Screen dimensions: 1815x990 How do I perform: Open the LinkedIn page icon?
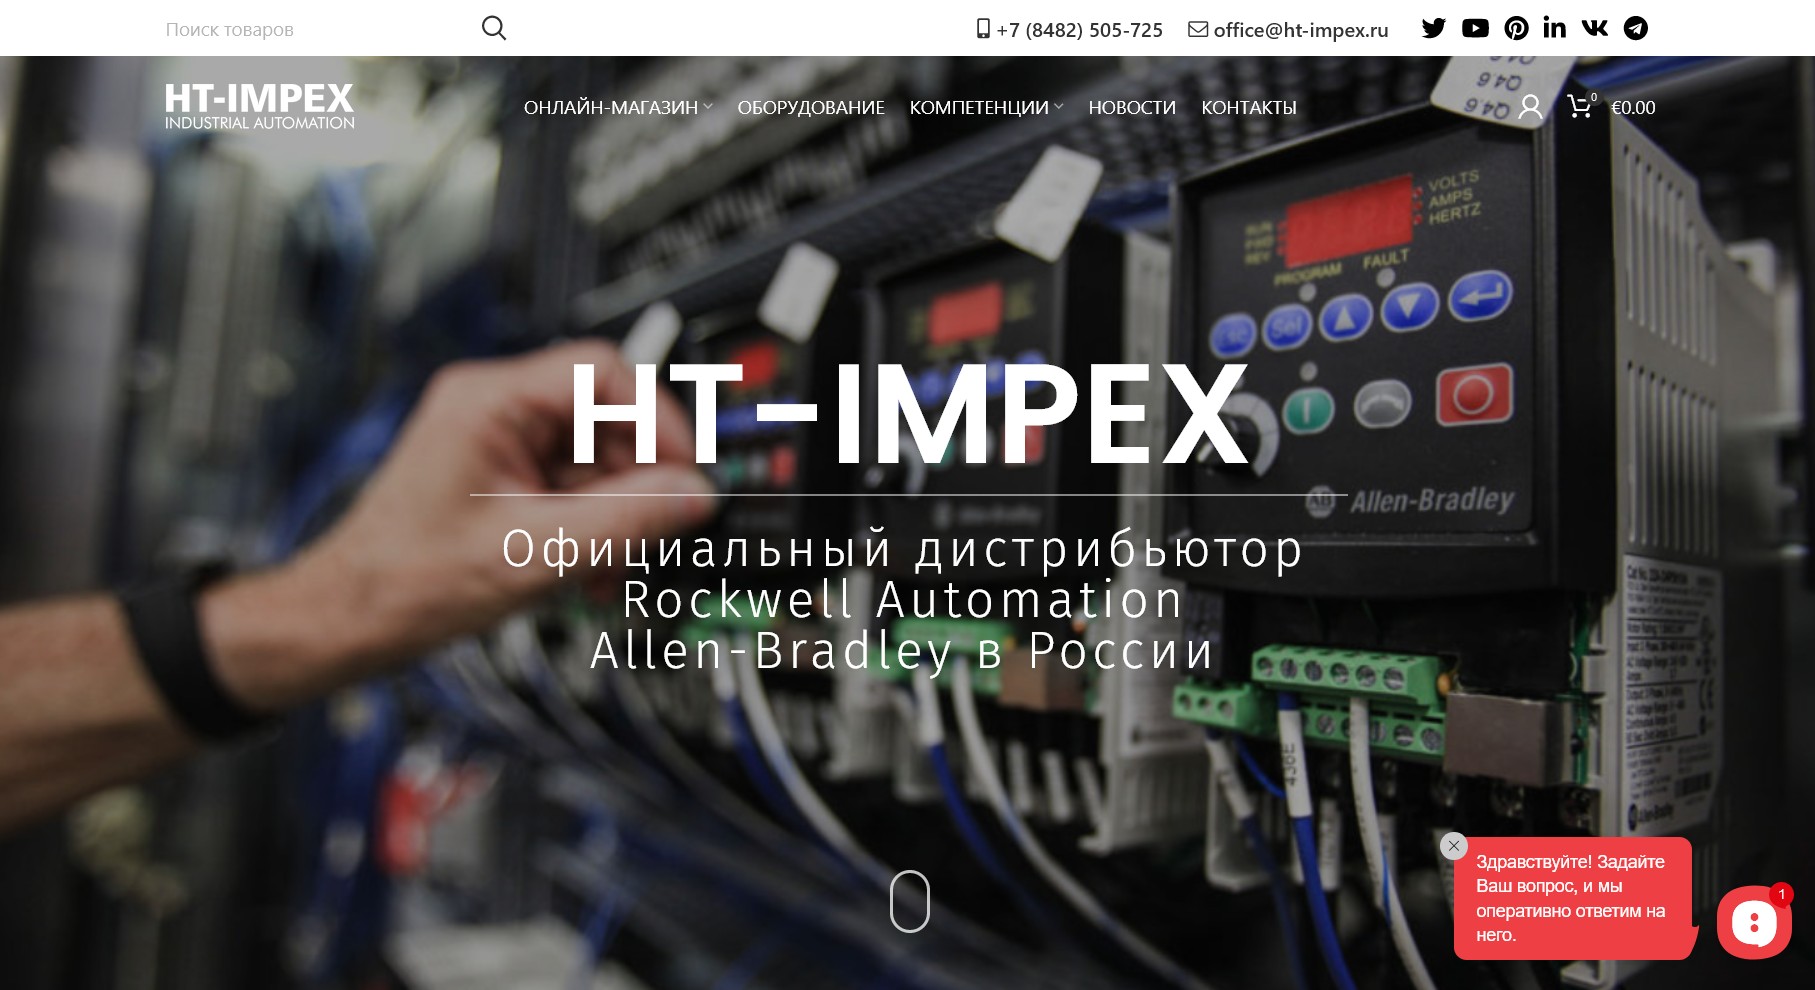[1554, 28]
